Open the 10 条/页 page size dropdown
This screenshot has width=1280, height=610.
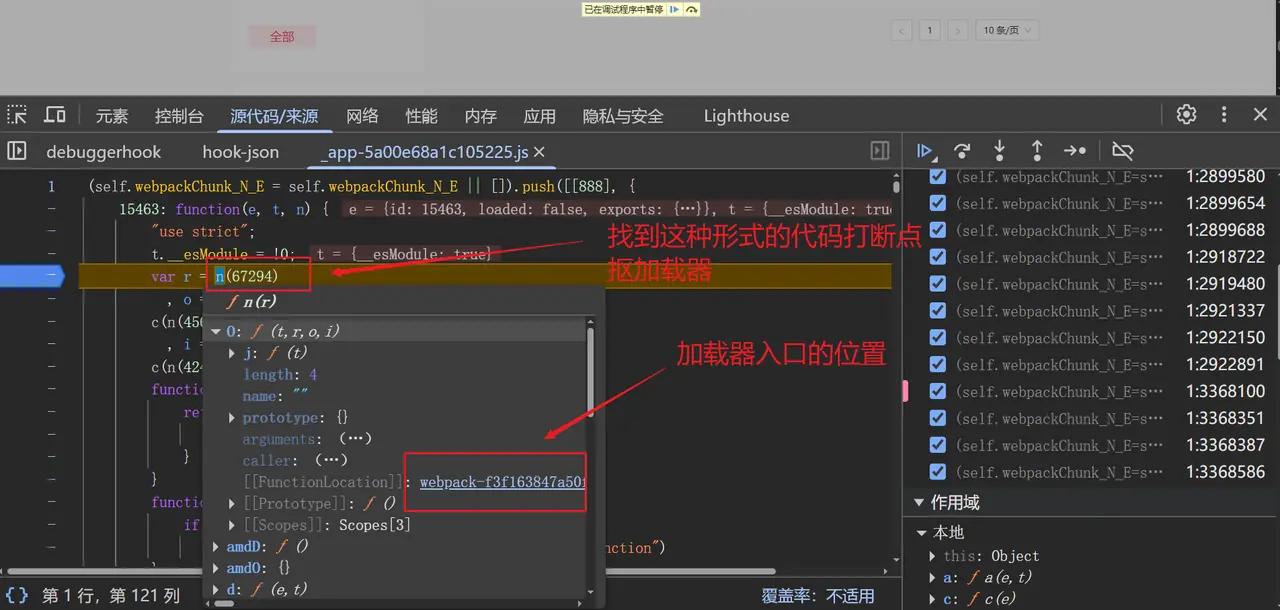tap(1006, 31)
